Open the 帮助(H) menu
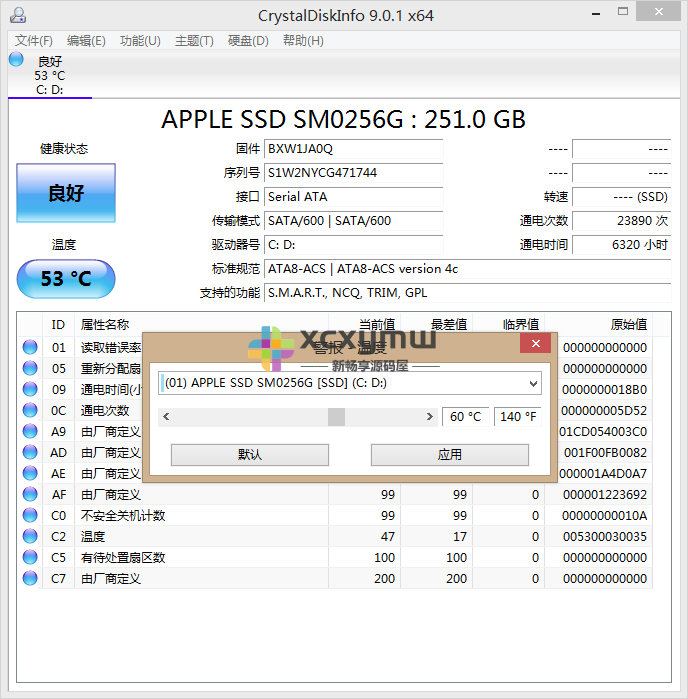 (x=303, y=41)
